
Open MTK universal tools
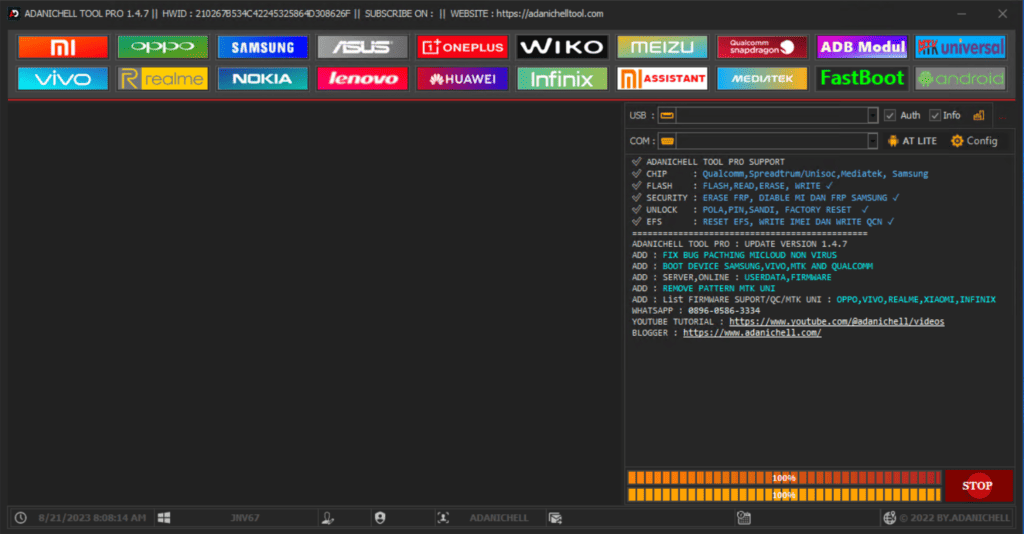[960, 47]
